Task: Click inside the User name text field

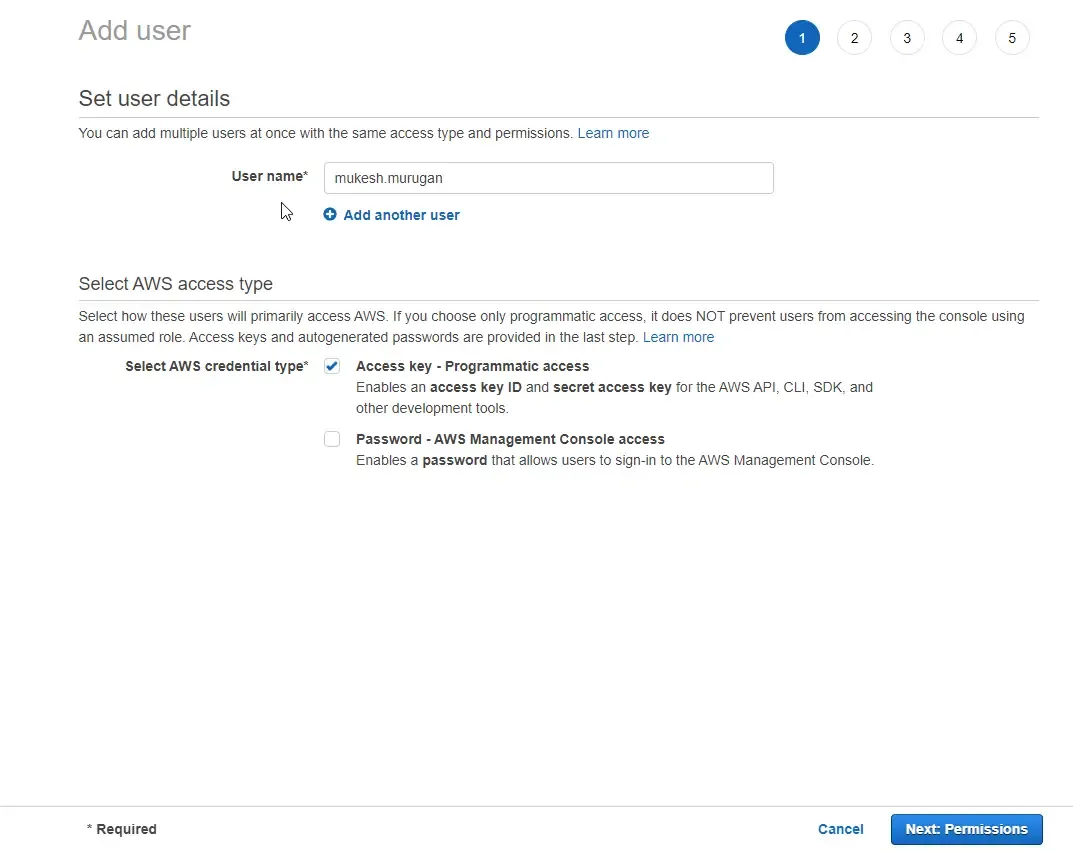Action: point(548,177)
